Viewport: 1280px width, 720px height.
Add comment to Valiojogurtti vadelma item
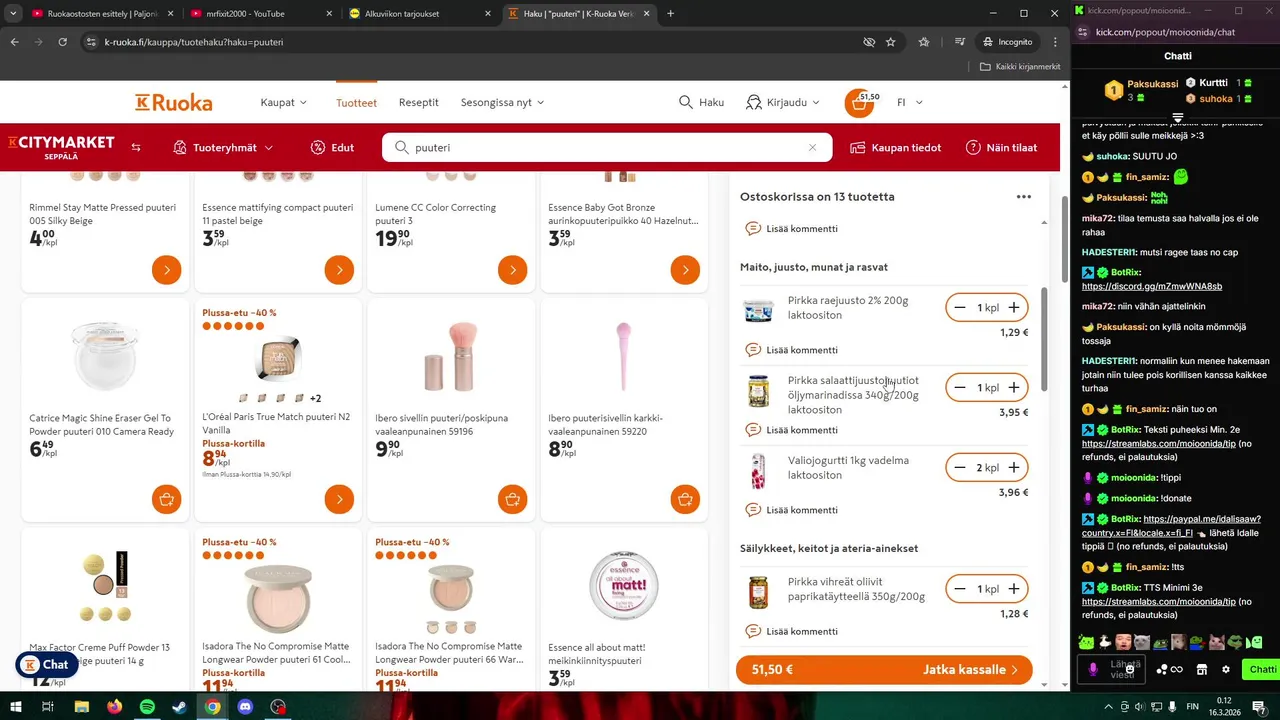pyautogui.click(x=791, y=510)
